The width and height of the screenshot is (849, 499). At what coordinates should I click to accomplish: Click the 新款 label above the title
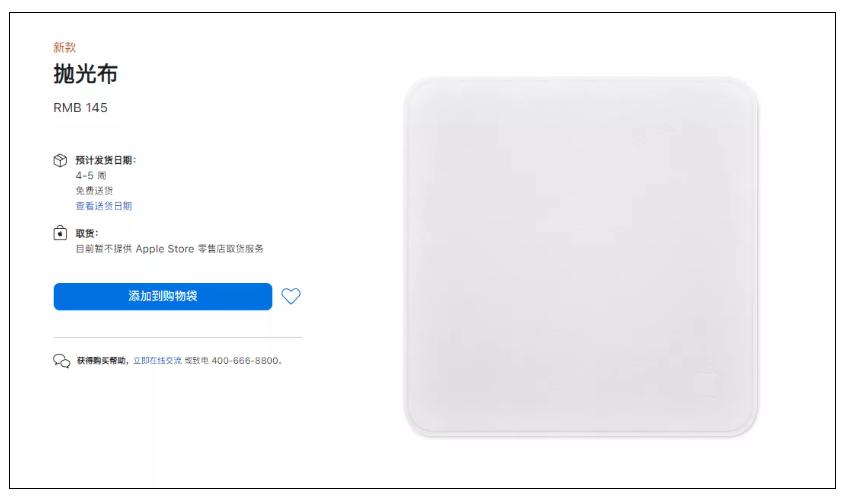[64, 47]
